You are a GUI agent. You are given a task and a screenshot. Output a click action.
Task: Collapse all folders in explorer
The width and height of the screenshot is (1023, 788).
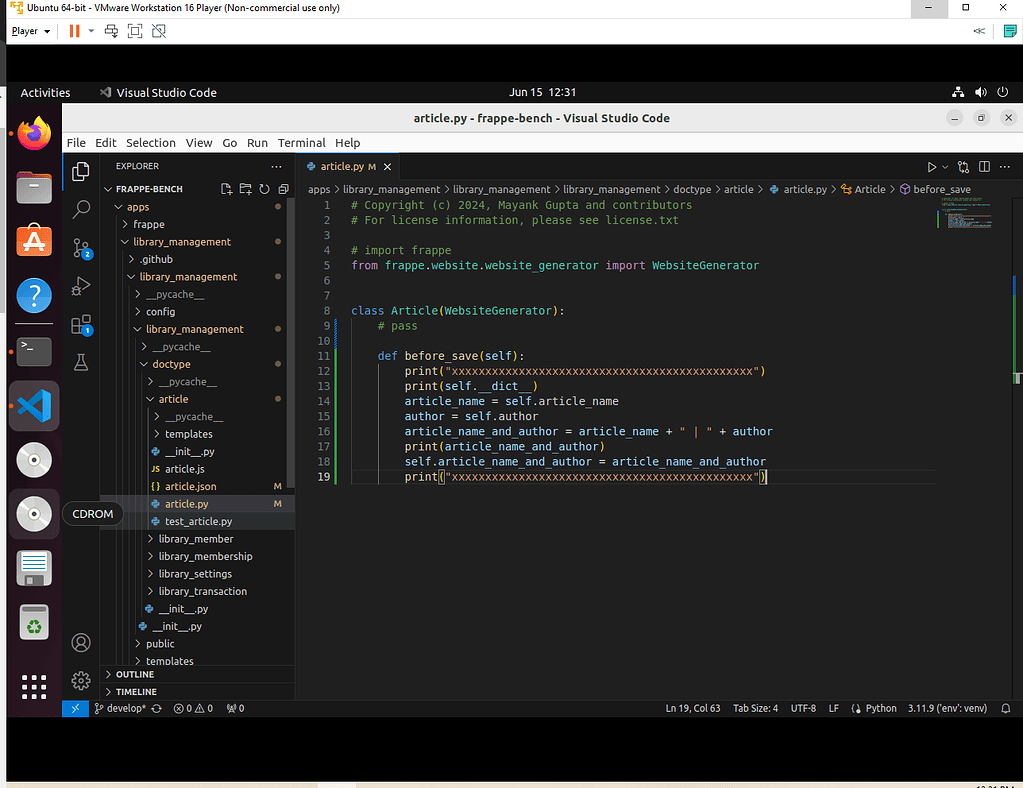283,189
